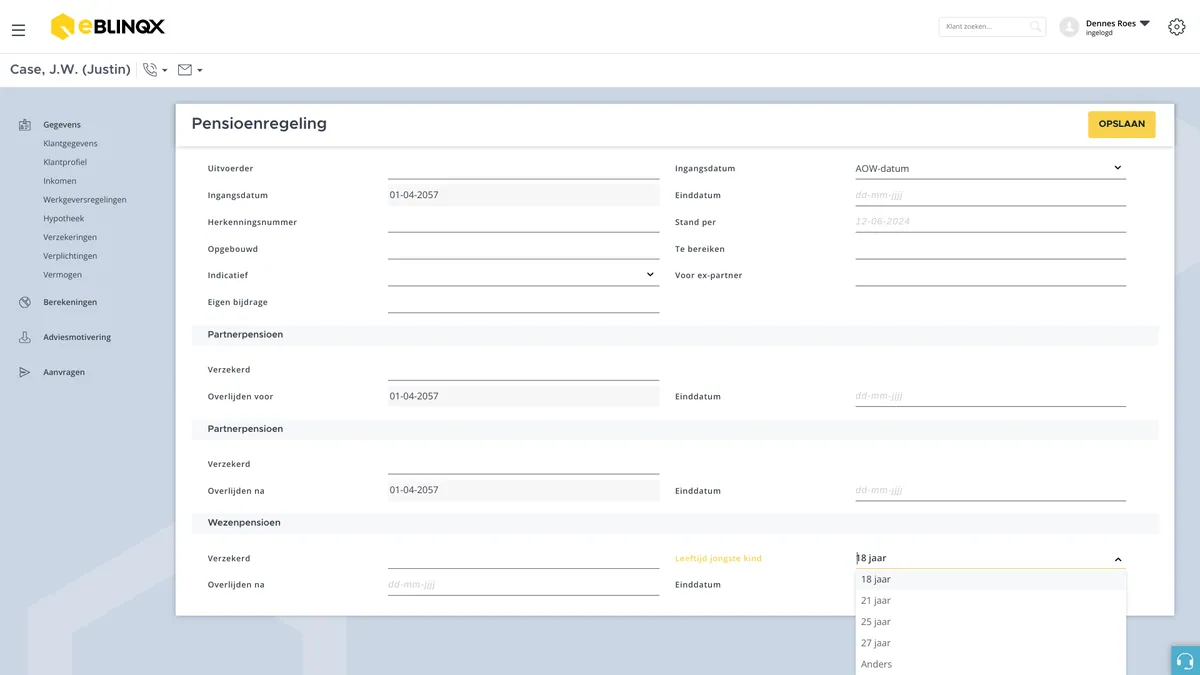
Task: Expand the phone options arrow
Action: (x=165, y=71)
